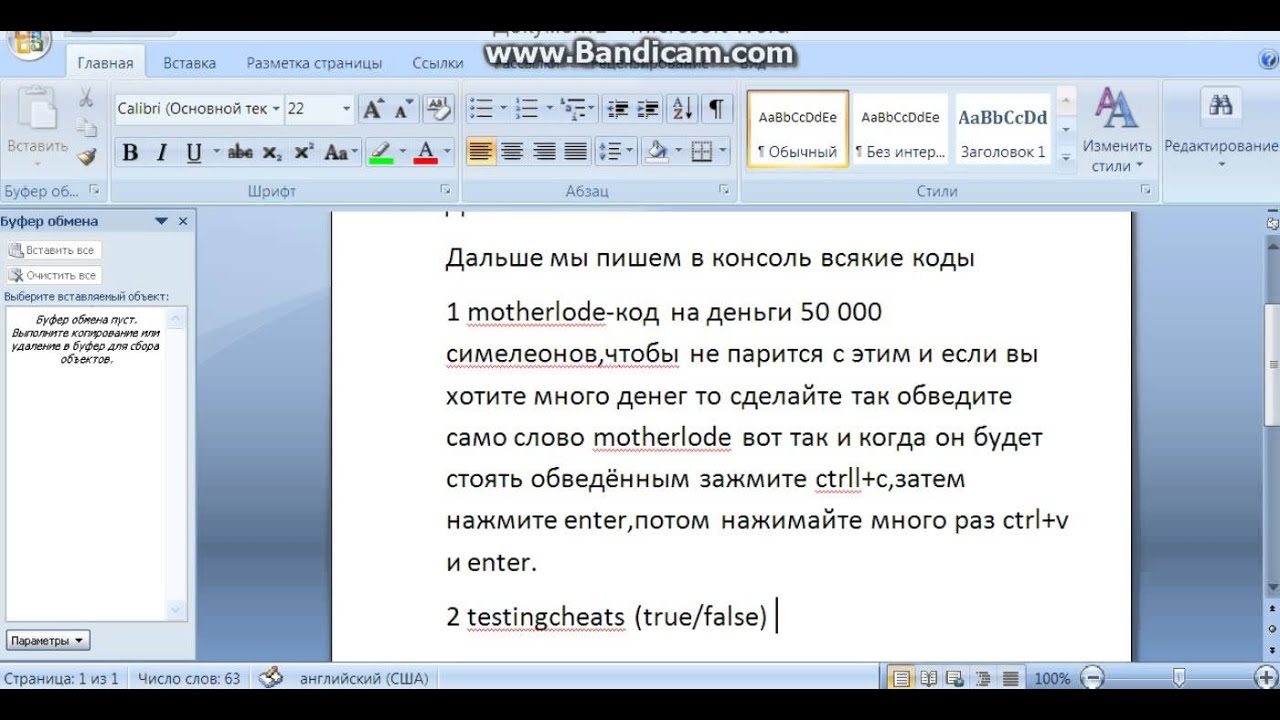Open the font color dropdown arrow
The height and width of the screenshot is (720, 1280).
(447, 153)
